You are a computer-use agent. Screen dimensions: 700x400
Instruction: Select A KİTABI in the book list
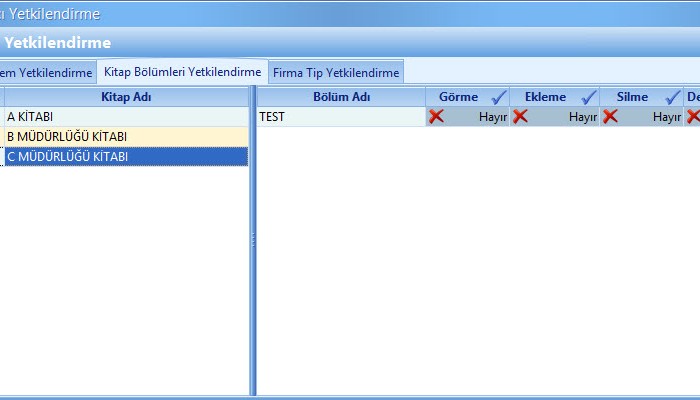pos(126,117)
